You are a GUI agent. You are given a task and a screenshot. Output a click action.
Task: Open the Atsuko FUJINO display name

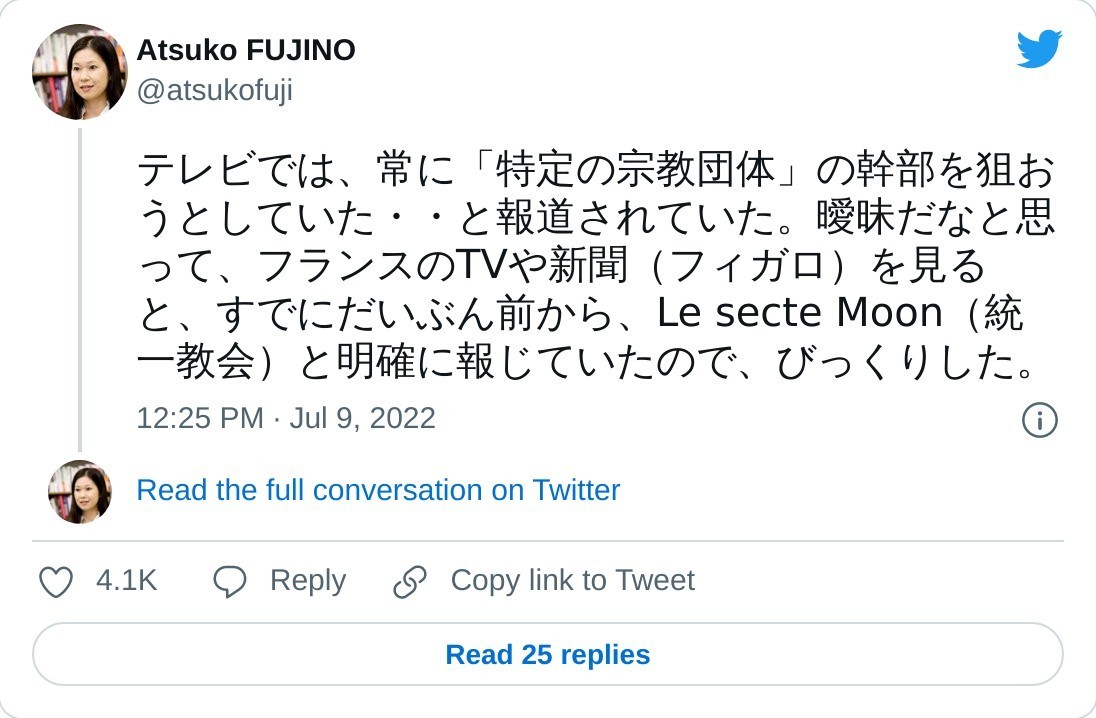246,50
